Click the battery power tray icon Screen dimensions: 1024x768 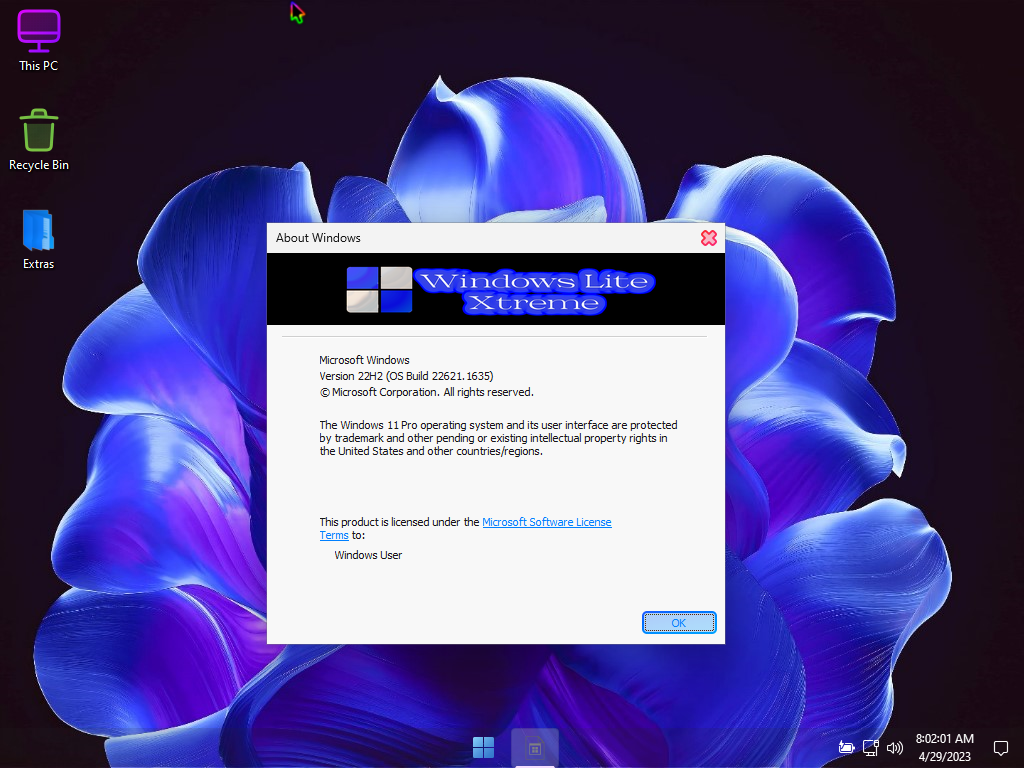[846, 748]
